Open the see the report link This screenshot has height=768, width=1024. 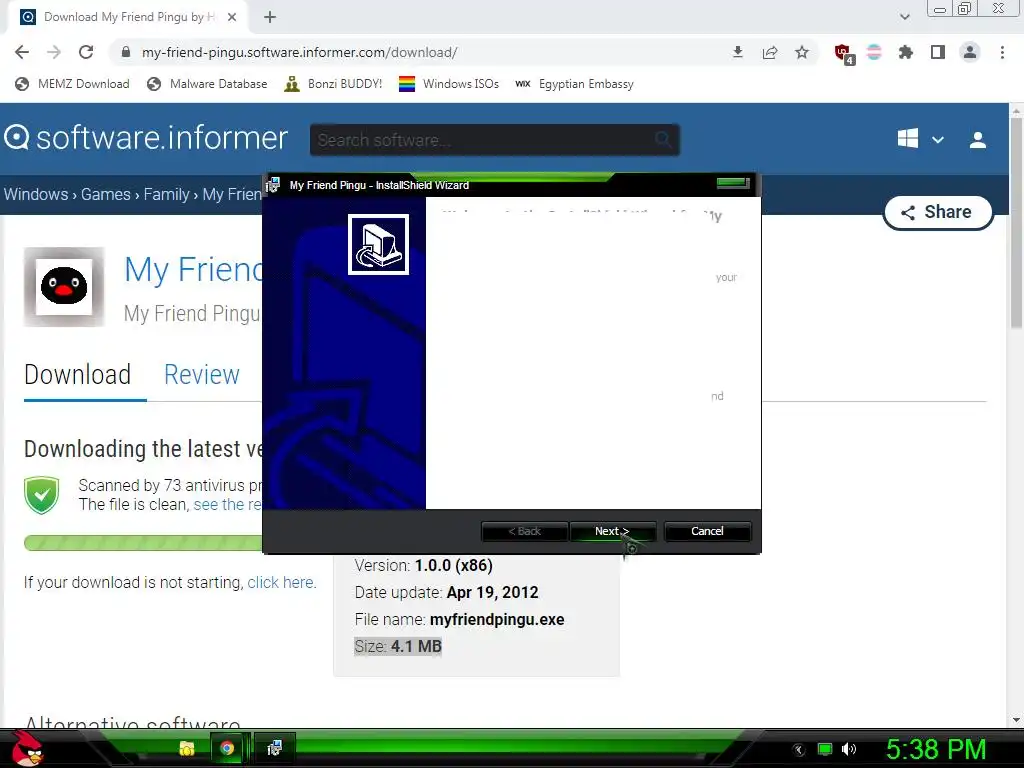pos(227,505)
